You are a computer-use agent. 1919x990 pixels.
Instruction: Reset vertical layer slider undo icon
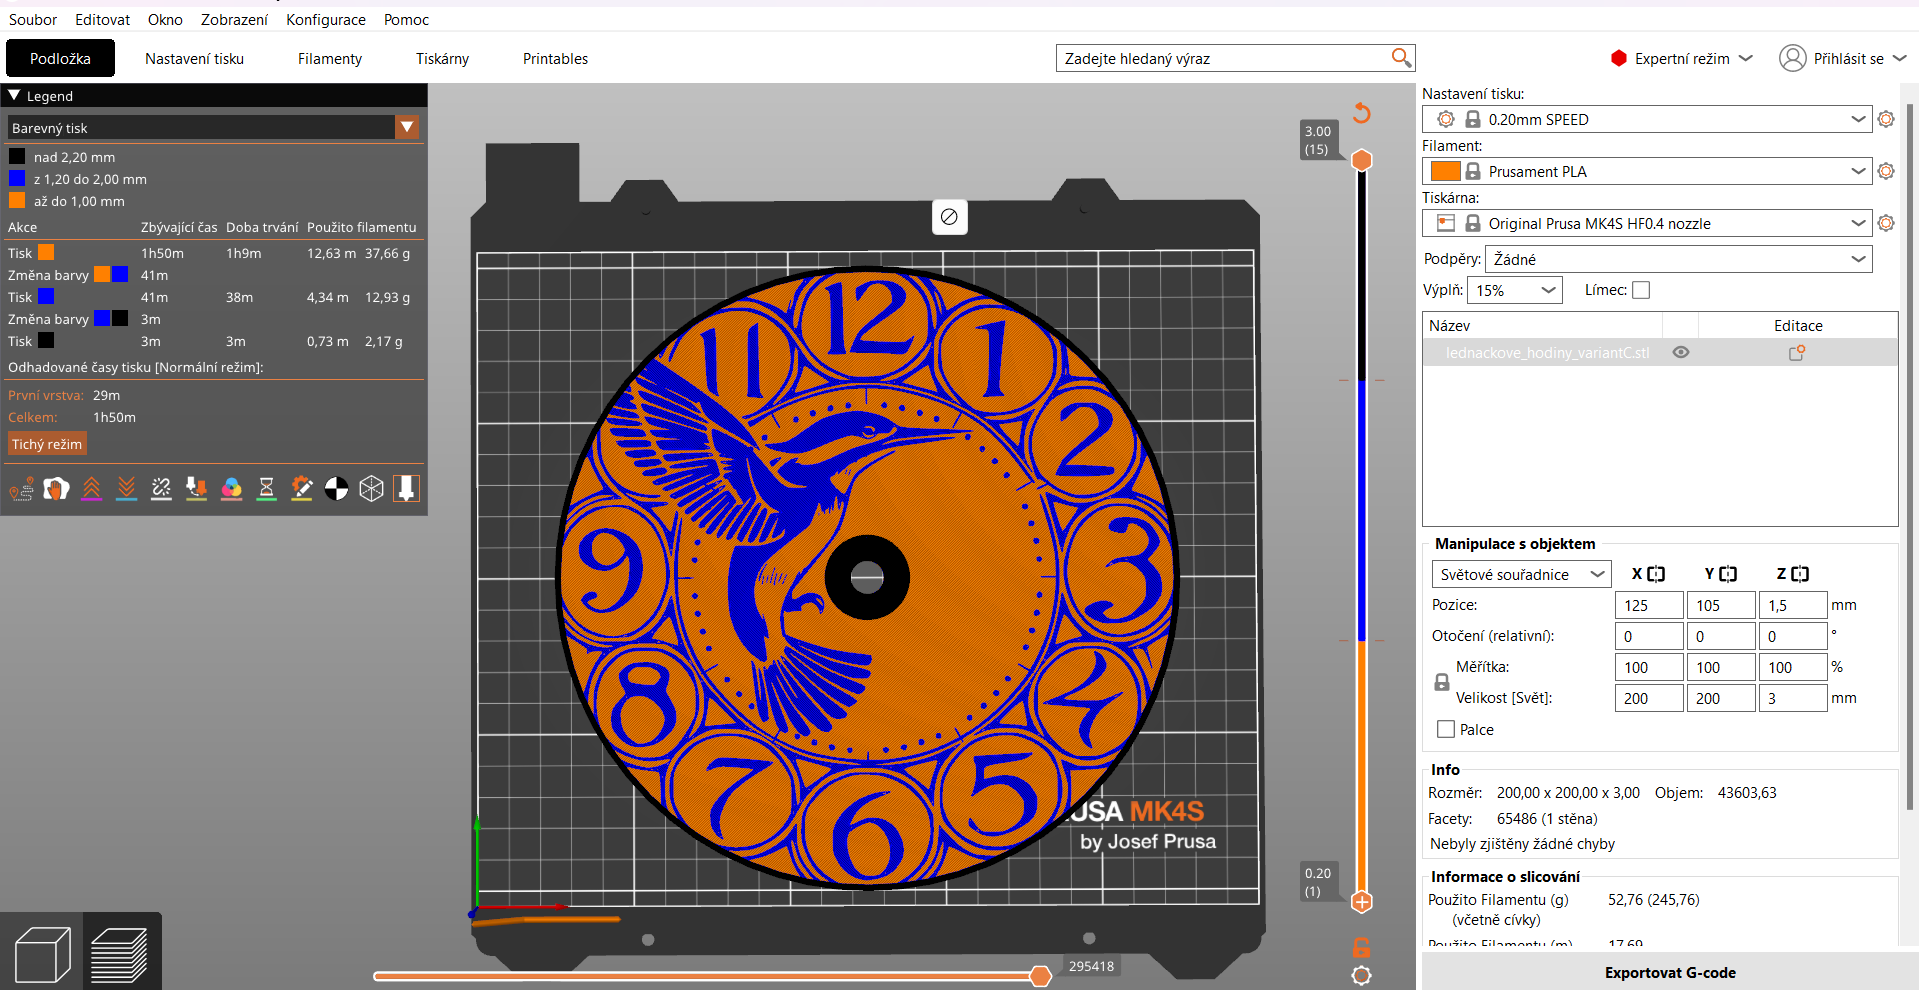(x=1361, y=113)
